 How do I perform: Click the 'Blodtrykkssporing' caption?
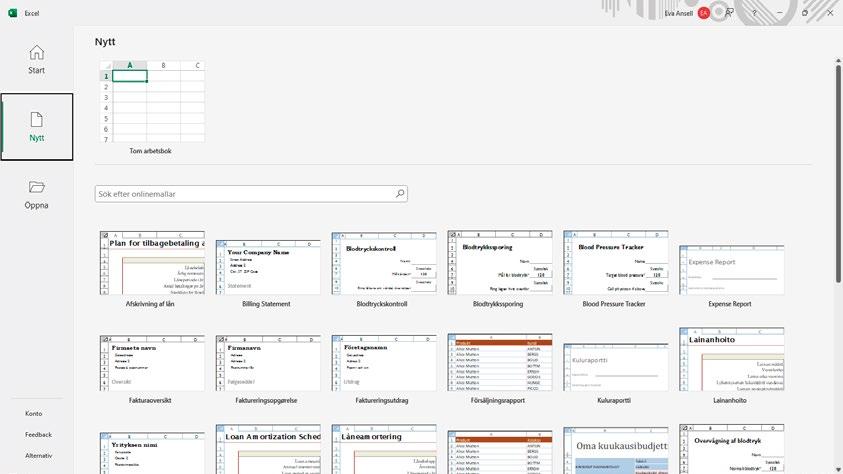498,304
